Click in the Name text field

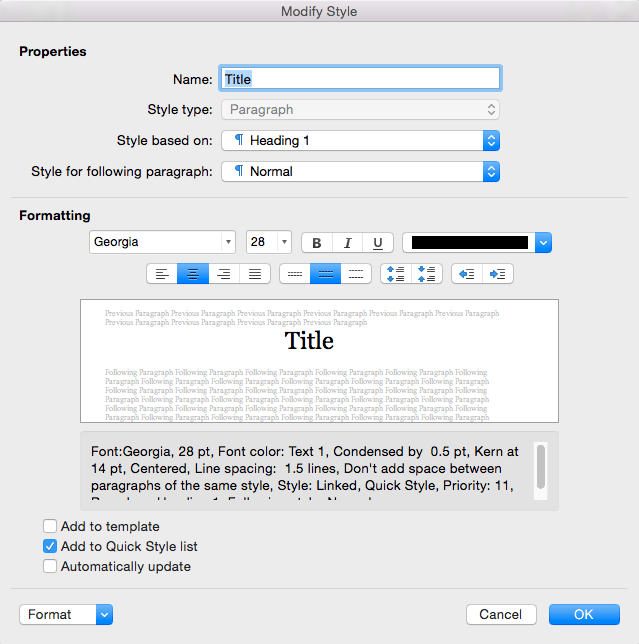tap(361, 78)
